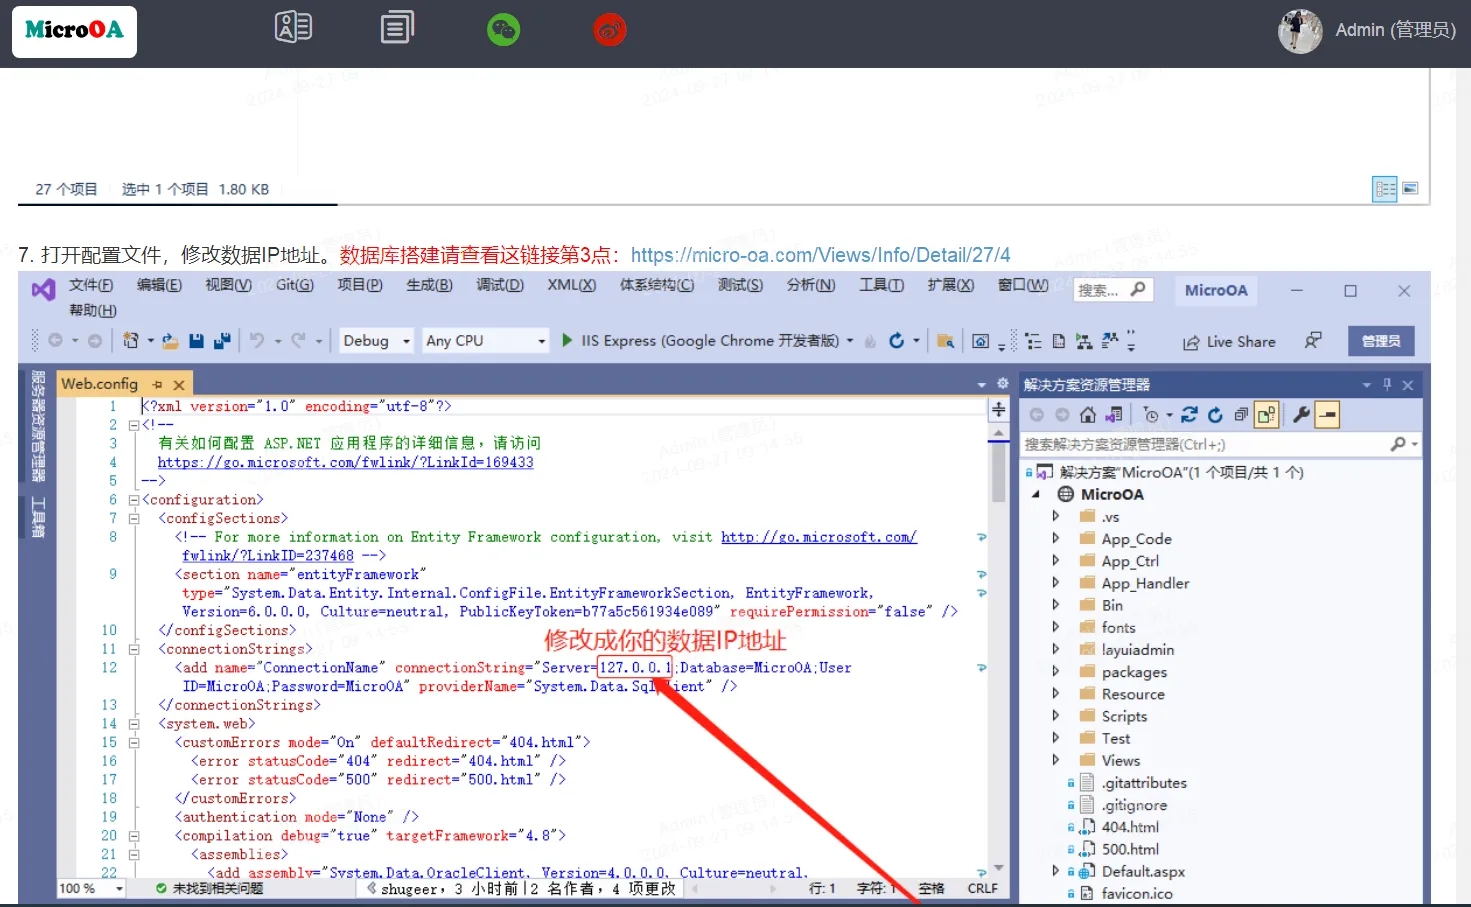Open the 100 % zoom dropdown
This screenshot has width=1471, height=907.
(x=91, y=888)
